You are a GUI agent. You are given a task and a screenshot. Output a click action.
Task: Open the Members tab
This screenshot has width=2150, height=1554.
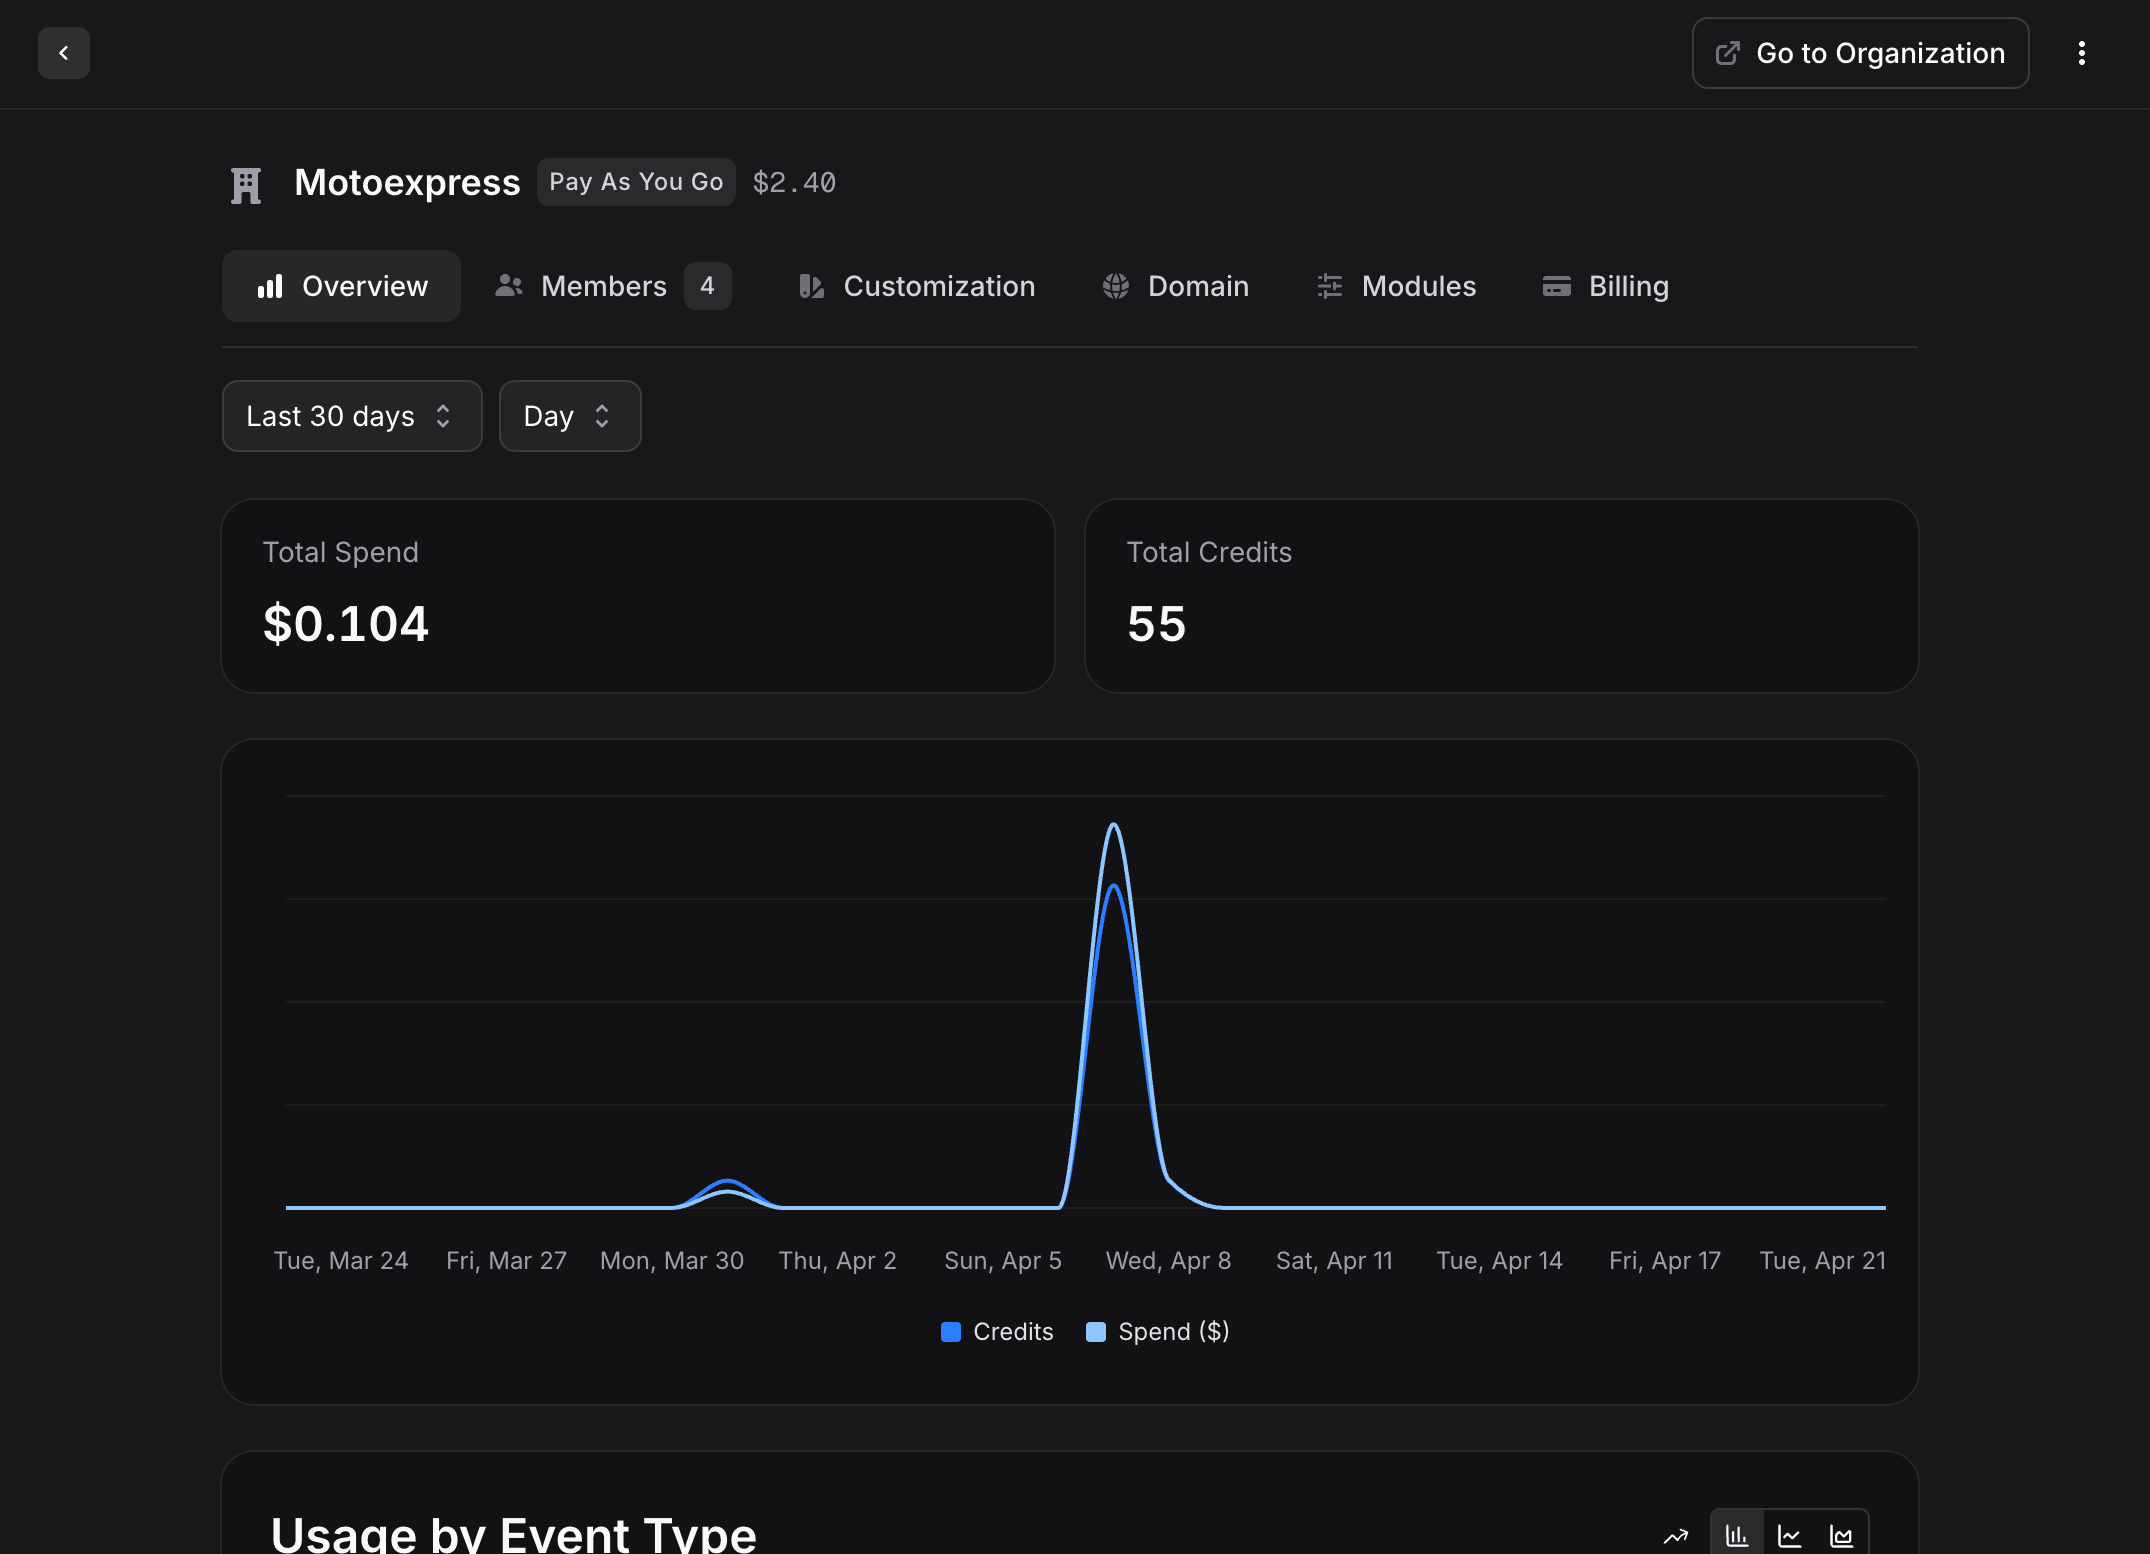(612, 286)
